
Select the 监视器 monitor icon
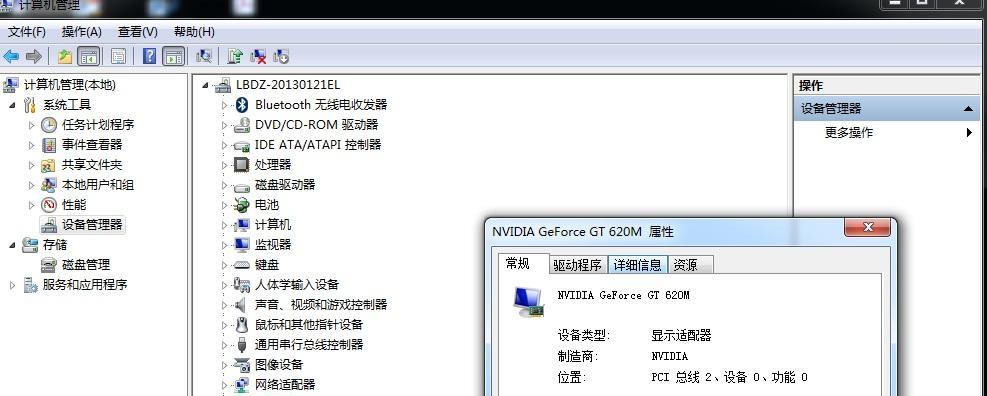click(242, 245)
